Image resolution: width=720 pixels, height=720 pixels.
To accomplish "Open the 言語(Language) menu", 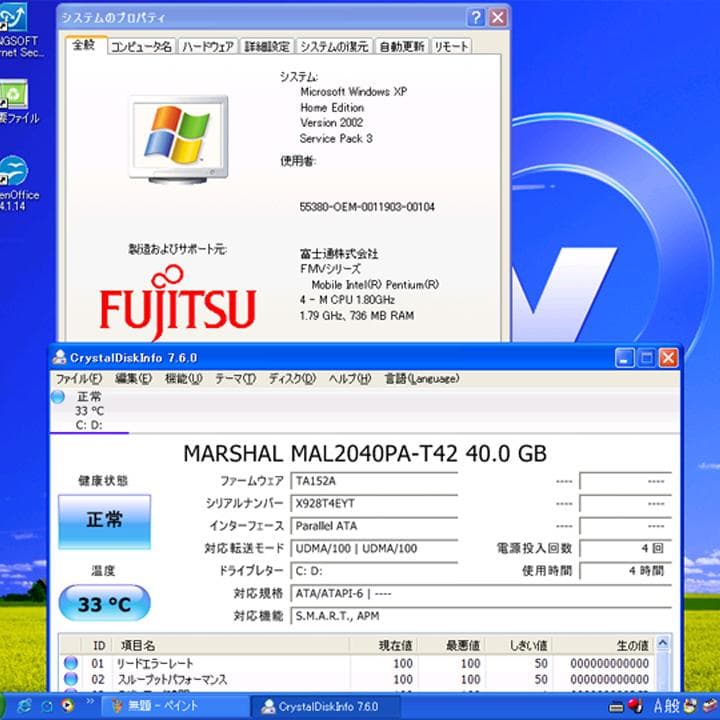I will tap(422, 379).
